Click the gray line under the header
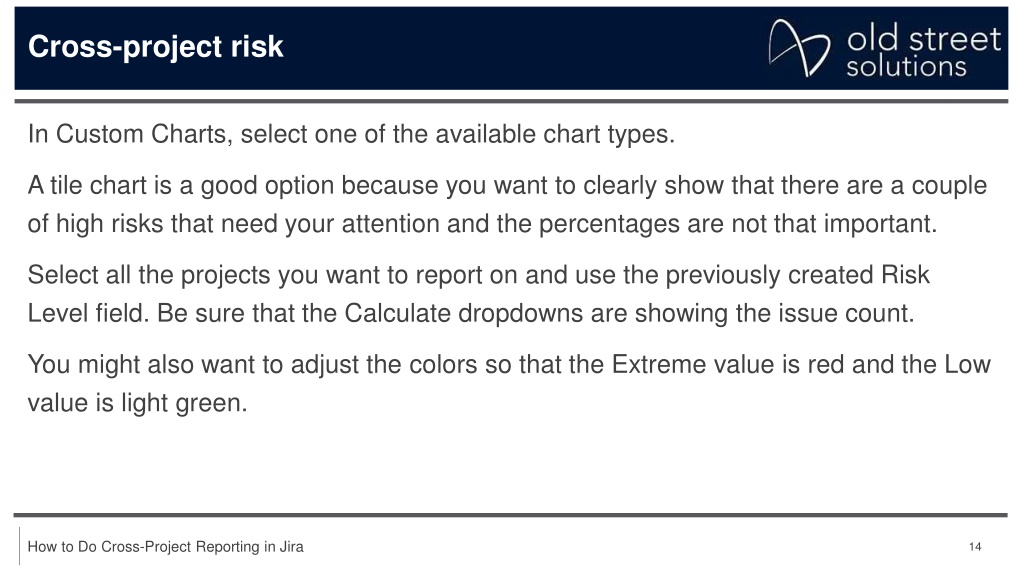 point(511,101)
